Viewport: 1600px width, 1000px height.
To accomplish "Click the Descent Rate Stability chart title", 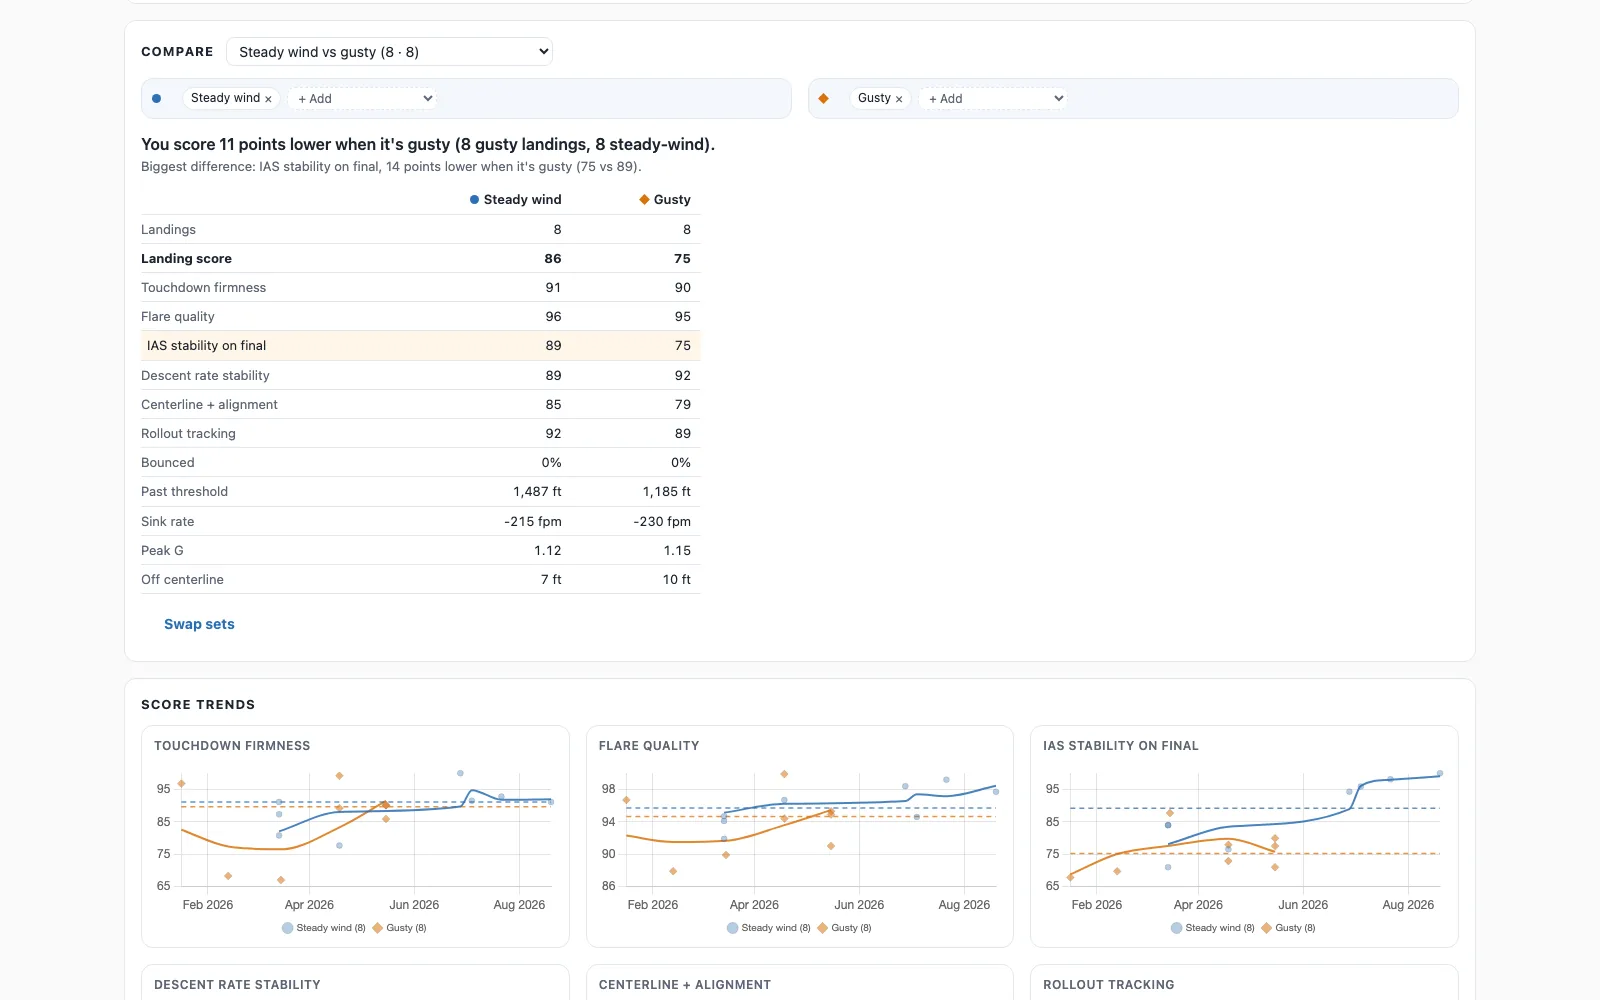I will 237,985.
